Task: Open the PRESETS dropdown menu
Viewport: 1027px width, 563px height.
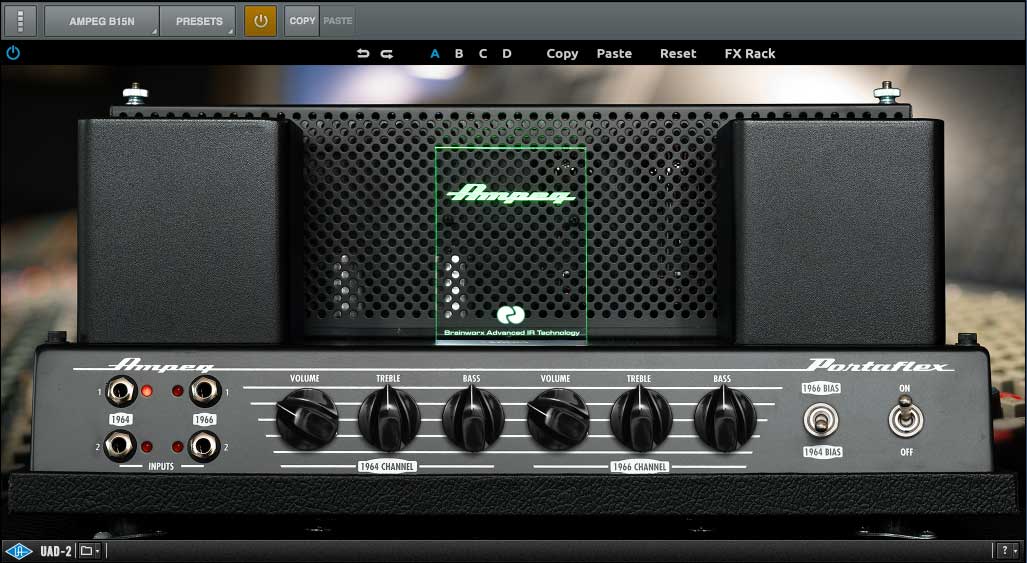Action: [x=198, y=21]
